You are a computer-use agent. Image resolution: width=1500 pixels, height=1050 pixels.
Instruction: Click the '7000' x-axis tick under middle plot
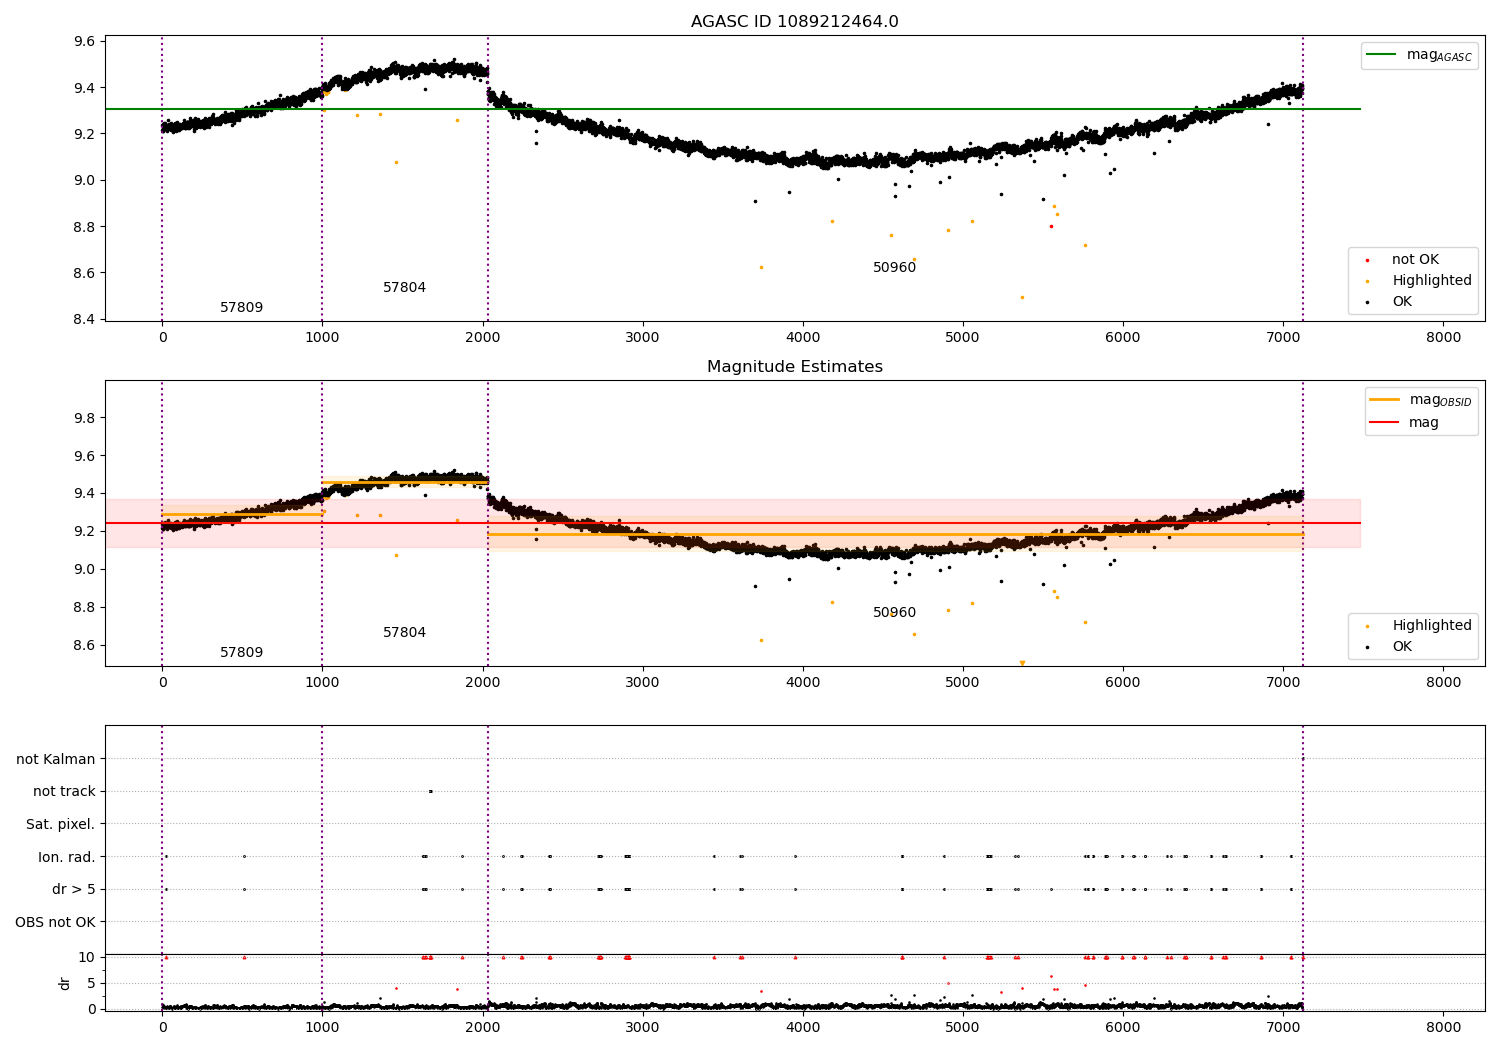(x=1283, y=683)
